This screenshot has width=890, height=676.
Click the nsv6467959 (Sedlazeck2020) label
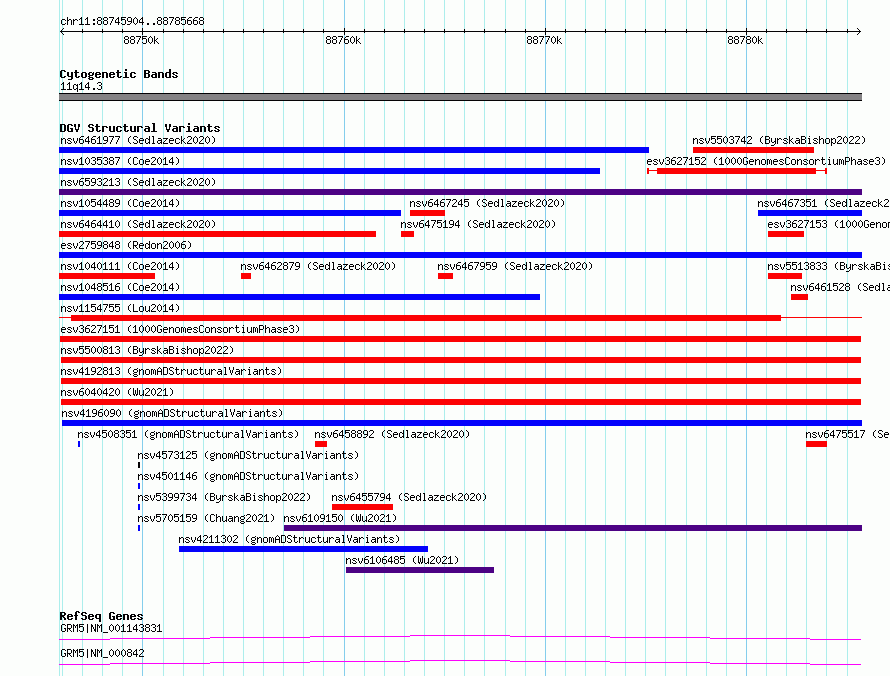click(515, 266)
